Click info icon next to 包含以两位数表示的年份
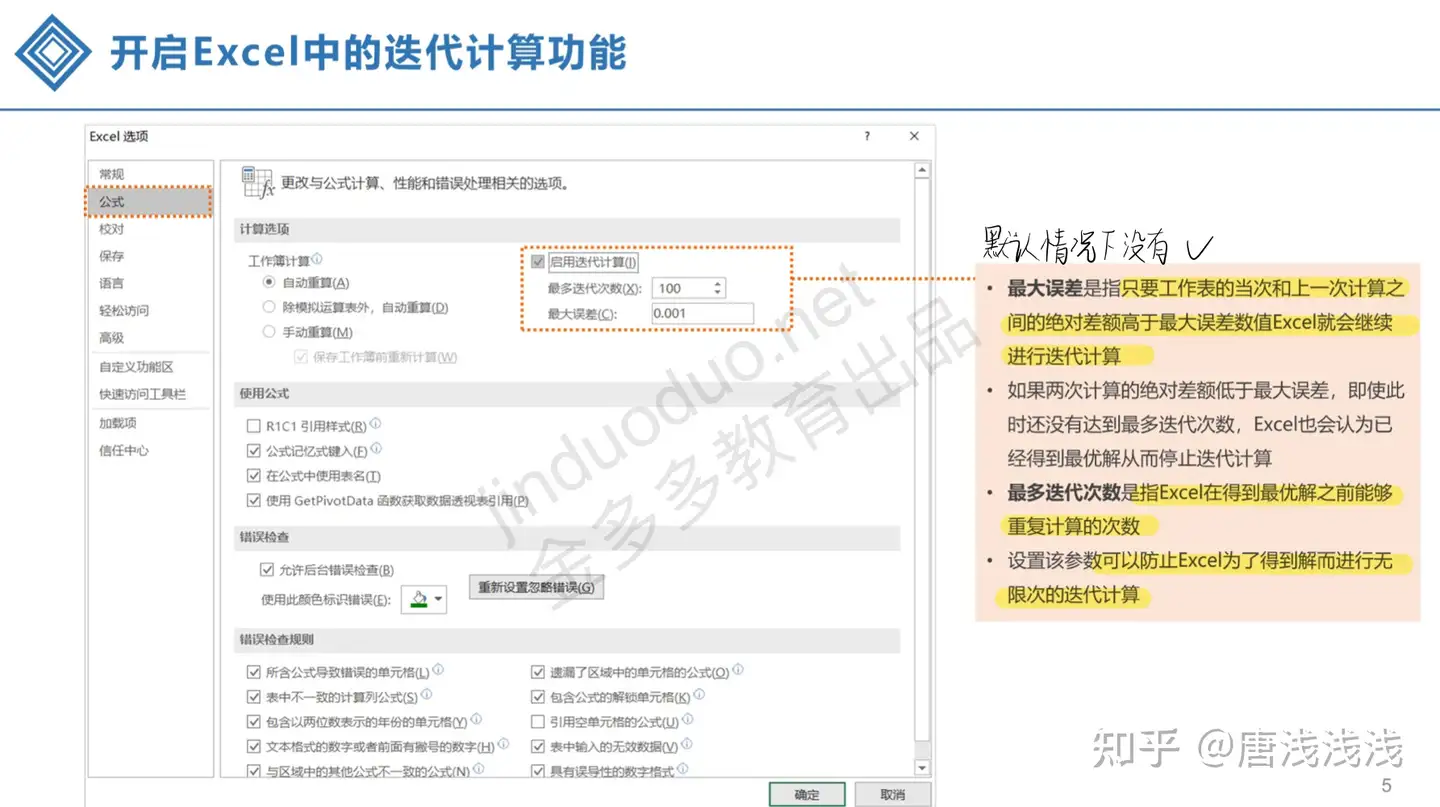Image resolution: width=1440 pixels, height=807 pixels. pos(476,719)
